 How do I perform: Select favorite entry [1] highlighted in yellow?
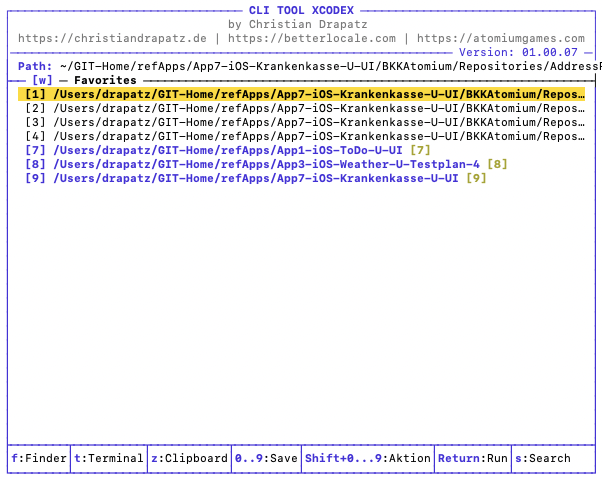pos(301,94)
